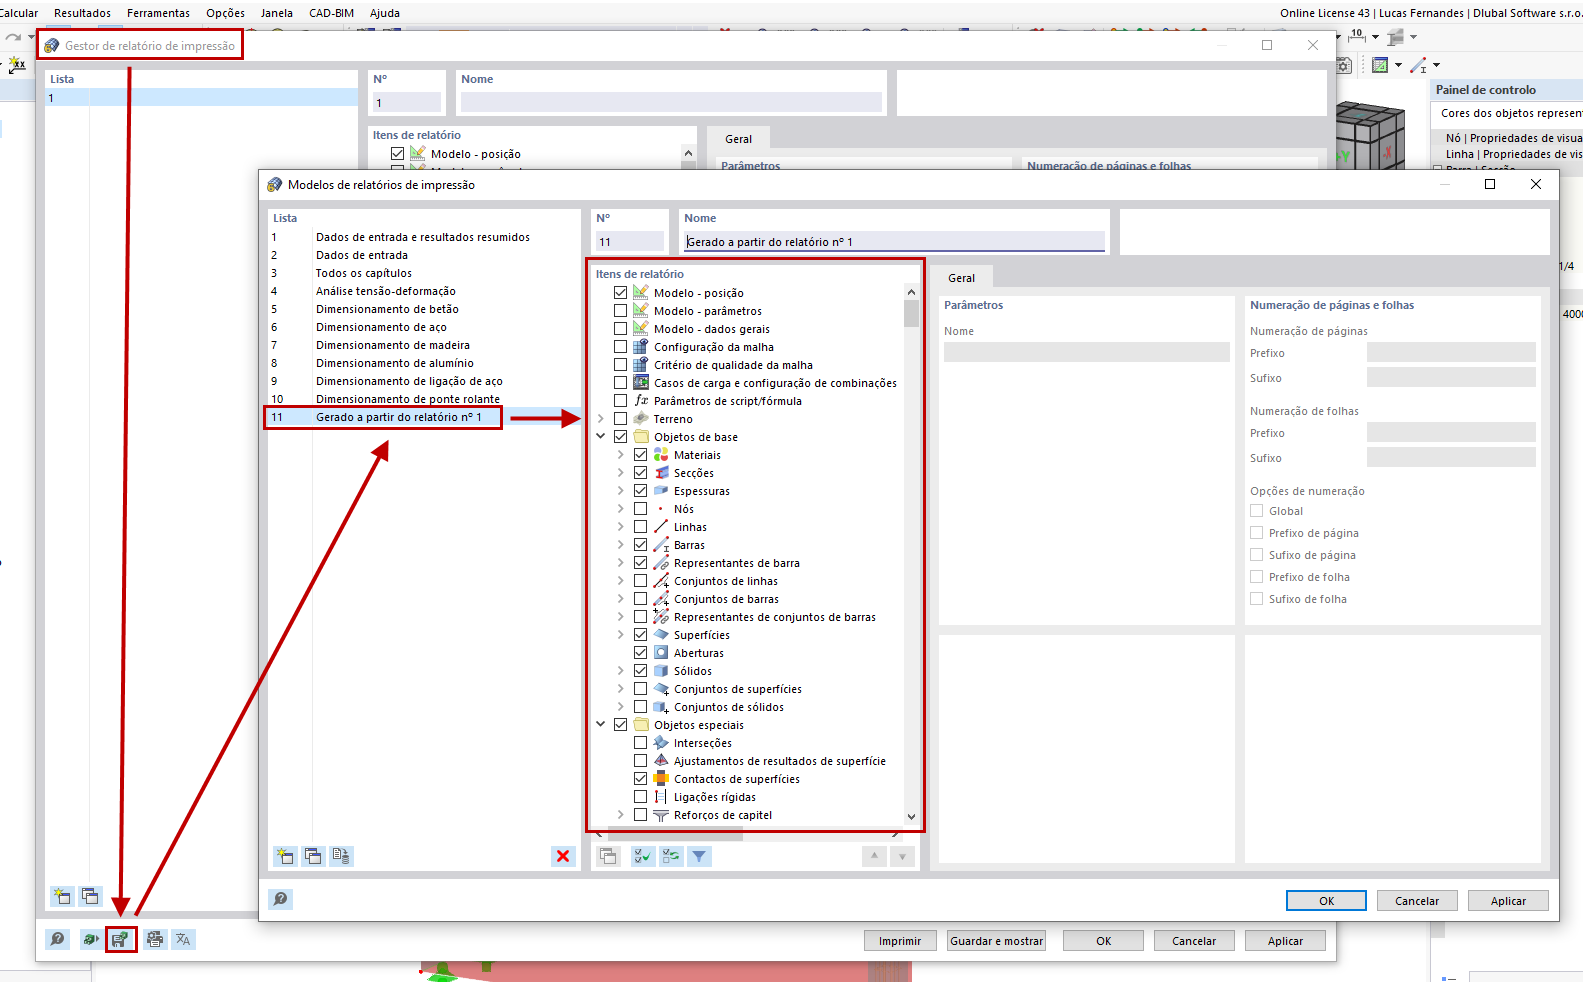Click the Imprimir button in report manager
This screenshot has width=1583, height=982.
click(x=900, y=941)
